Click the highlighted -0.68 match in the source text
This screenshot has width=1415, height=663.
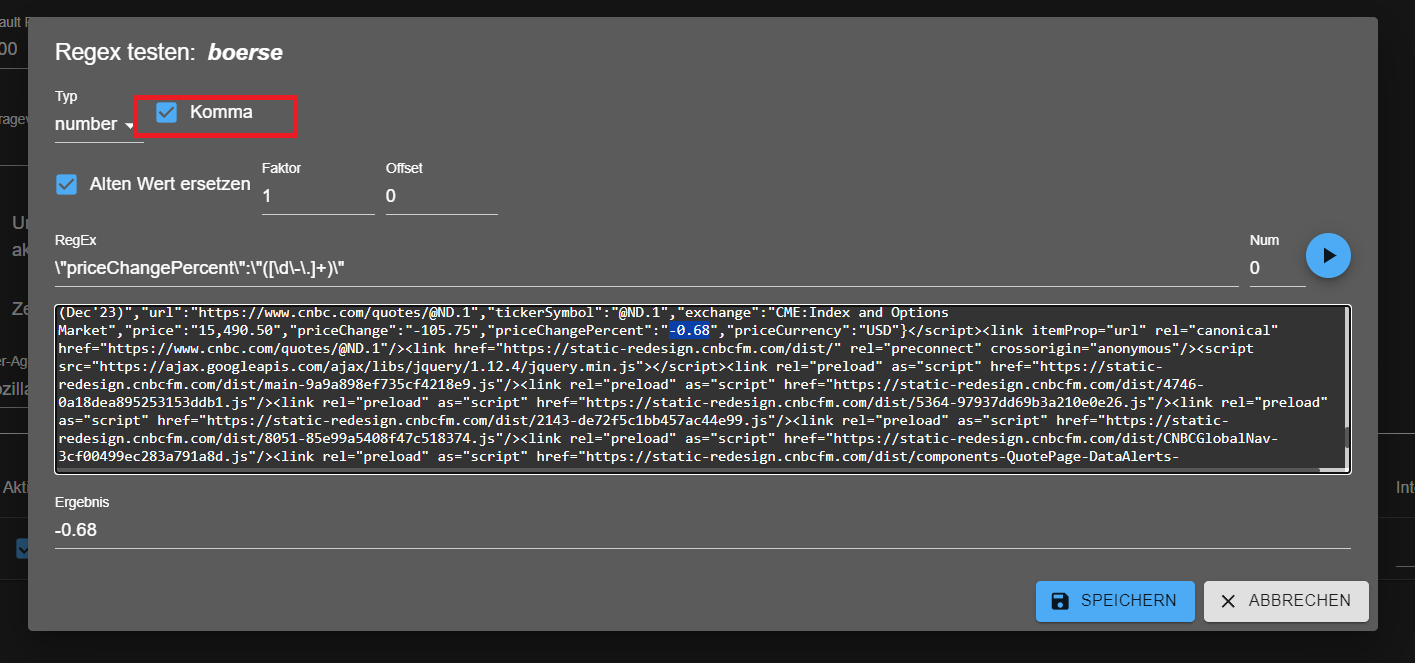(x=689, y=330)
